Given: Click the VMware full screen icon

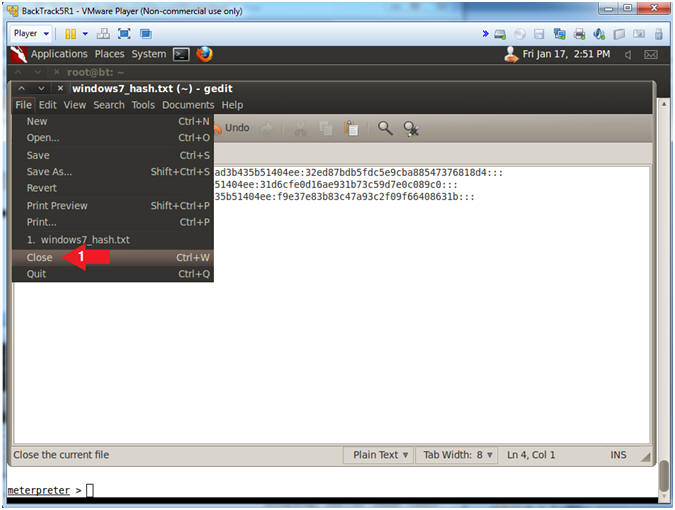Looking at the screenshot, I should (124, 34).
